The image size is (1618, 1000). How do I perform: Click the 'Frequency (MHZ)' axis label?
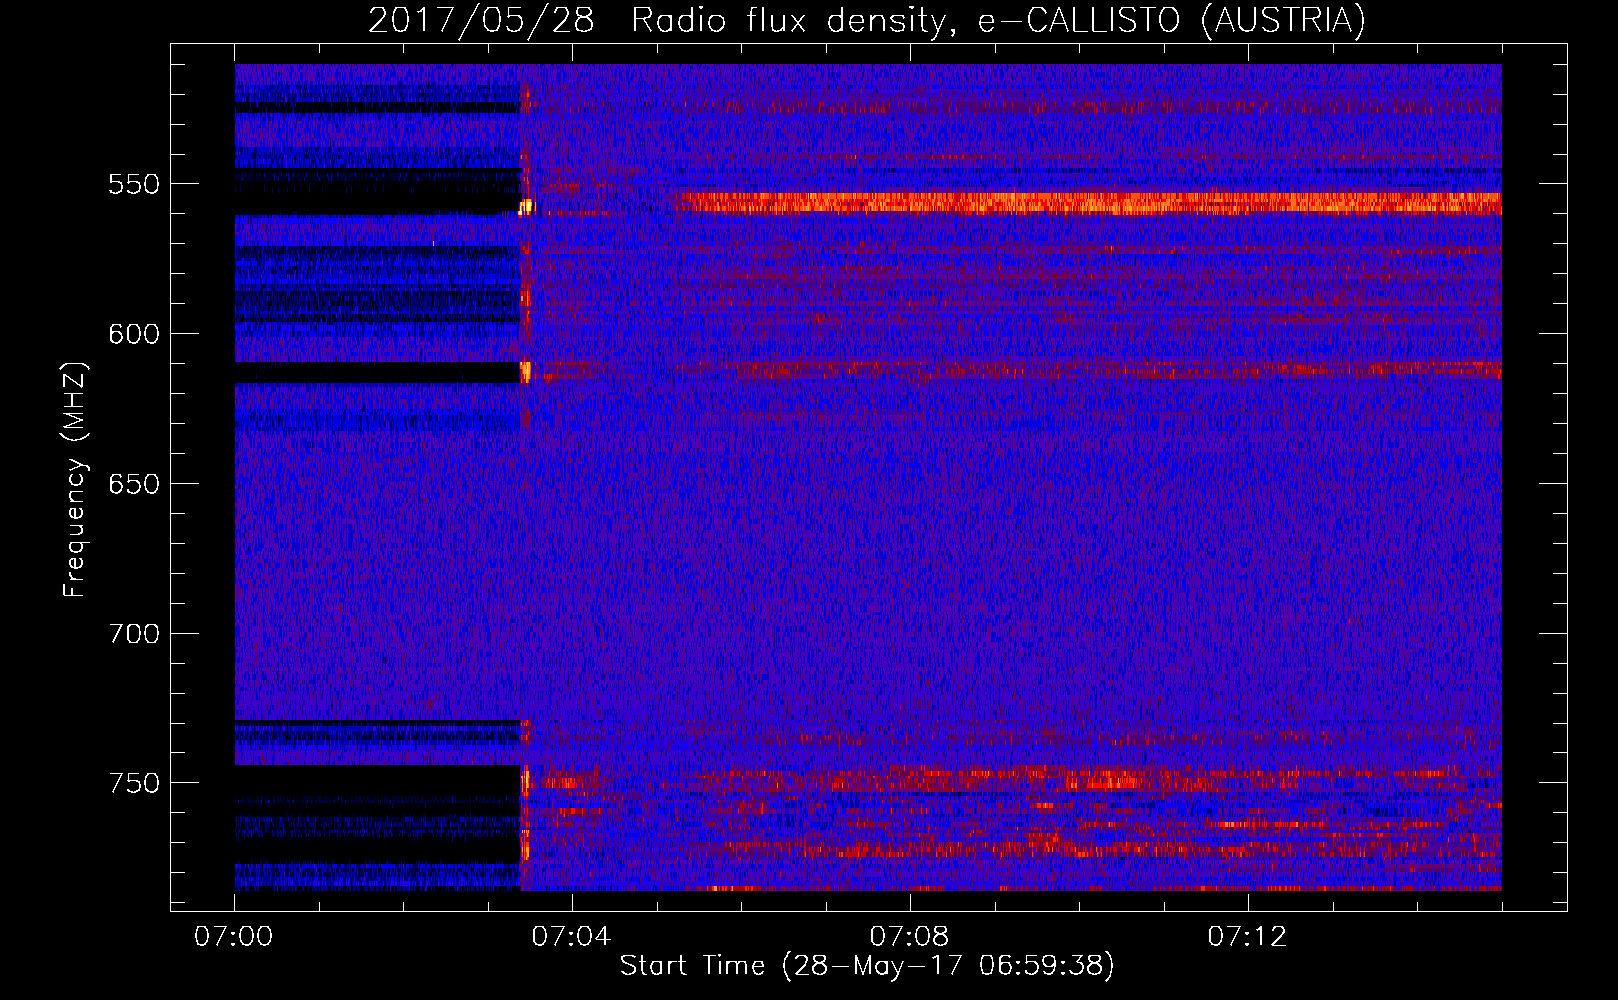pyautogui.click(x=75, y=479)
